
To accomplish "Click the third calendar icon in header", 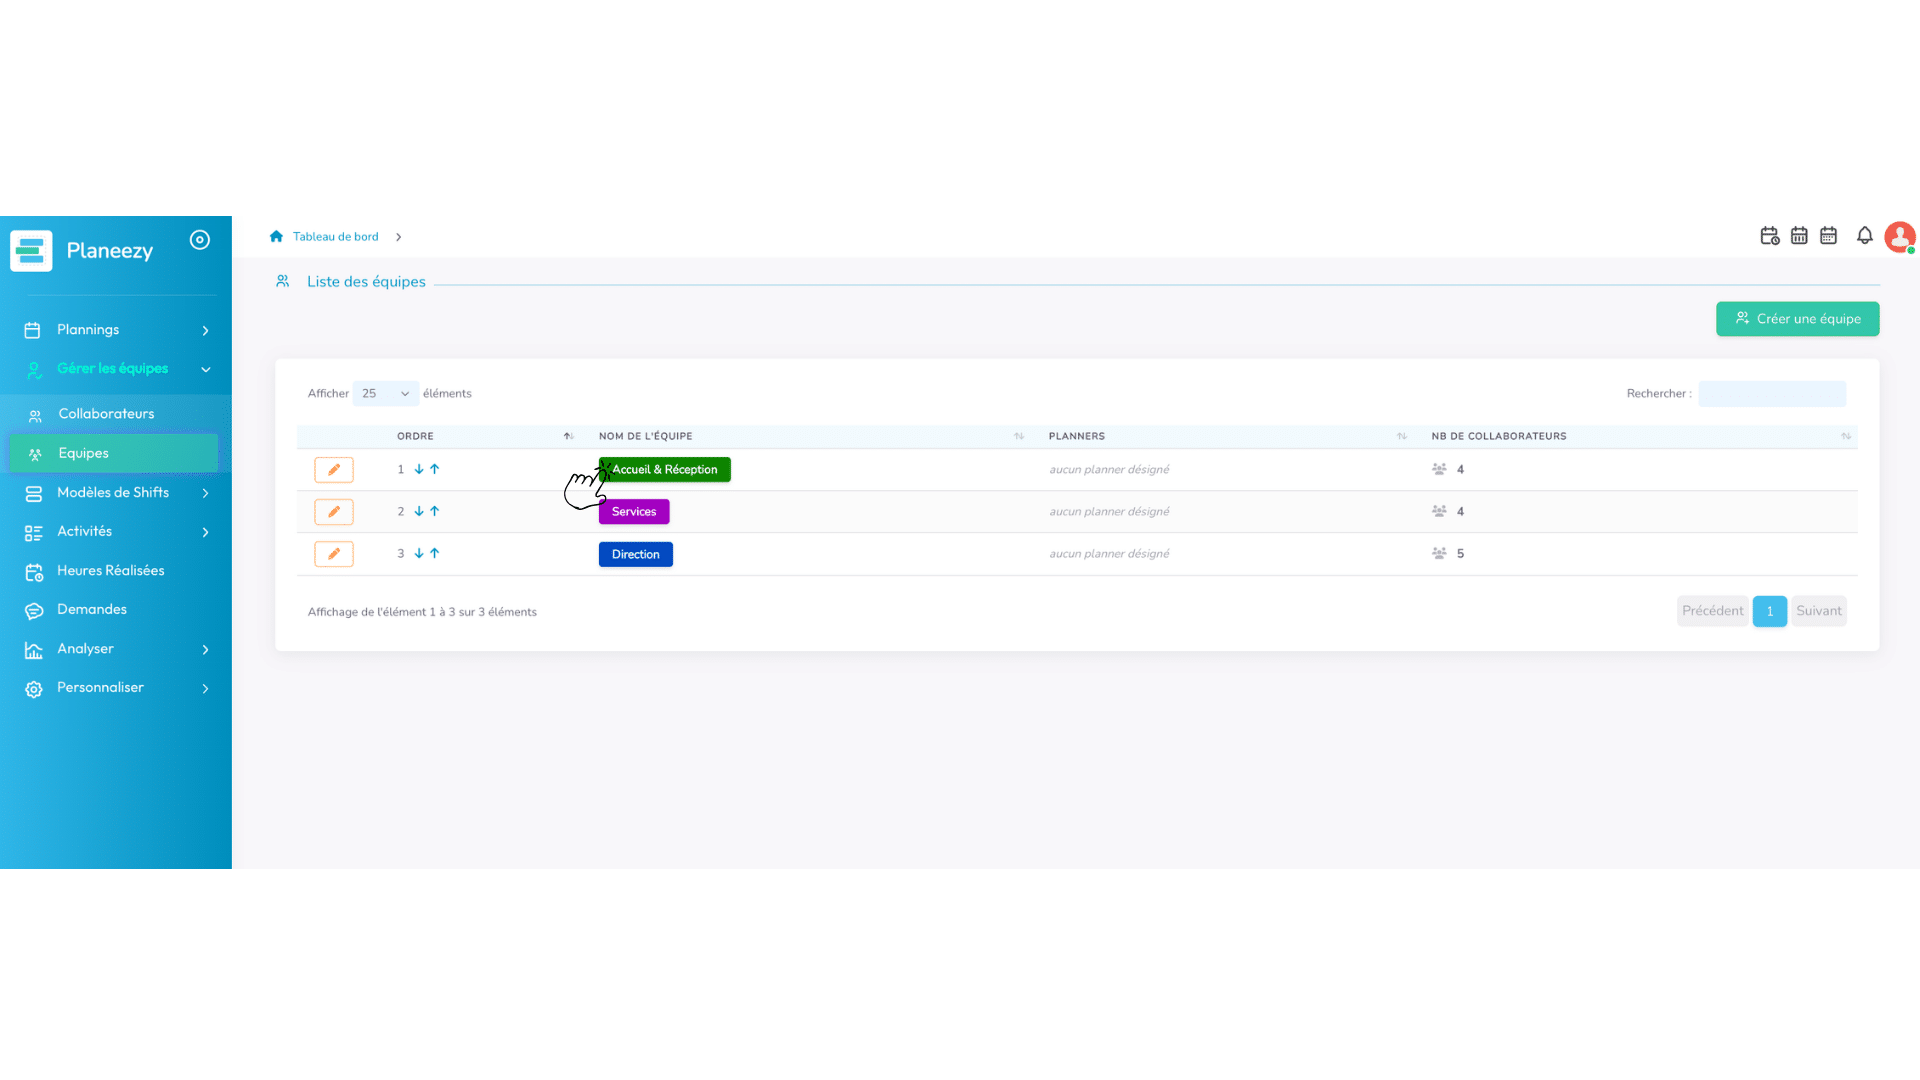I will 1829,236.
